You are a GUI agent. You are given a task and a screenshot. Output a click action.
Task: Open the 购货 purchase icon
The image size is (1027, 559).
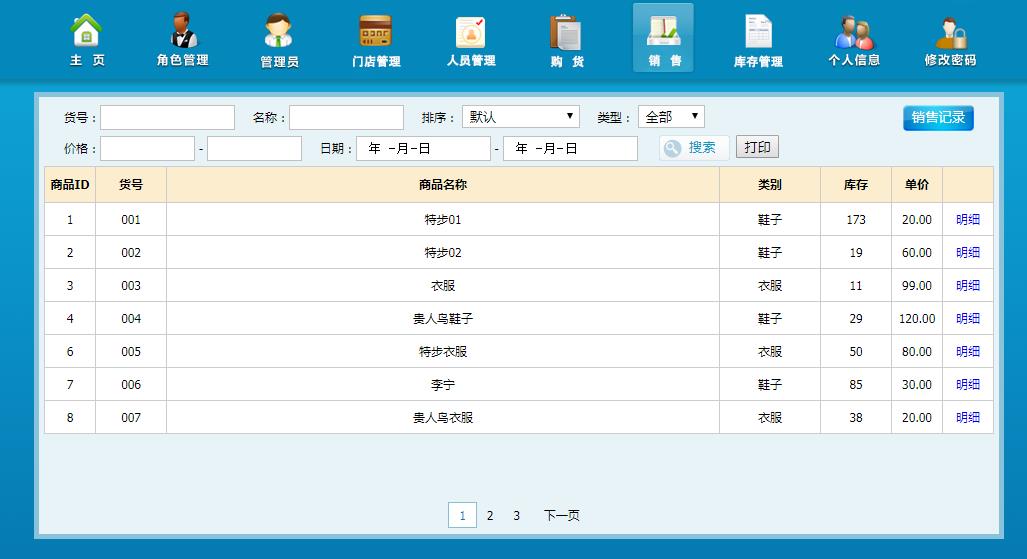pos(566,39)
